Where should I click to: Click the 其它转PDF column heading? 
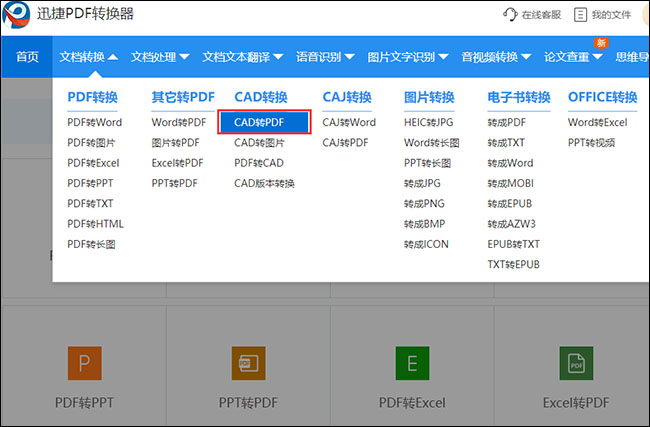coord(183,97)
